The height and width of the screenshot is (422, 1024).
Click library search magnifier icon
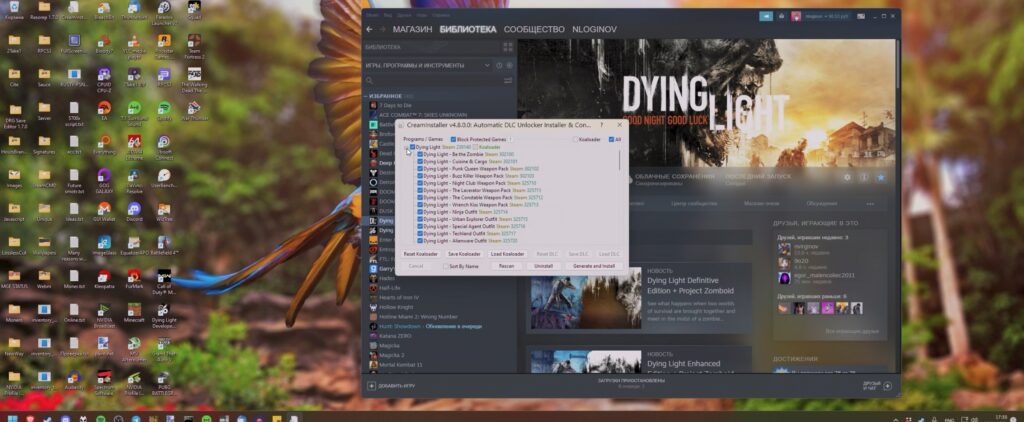(370, 80)
